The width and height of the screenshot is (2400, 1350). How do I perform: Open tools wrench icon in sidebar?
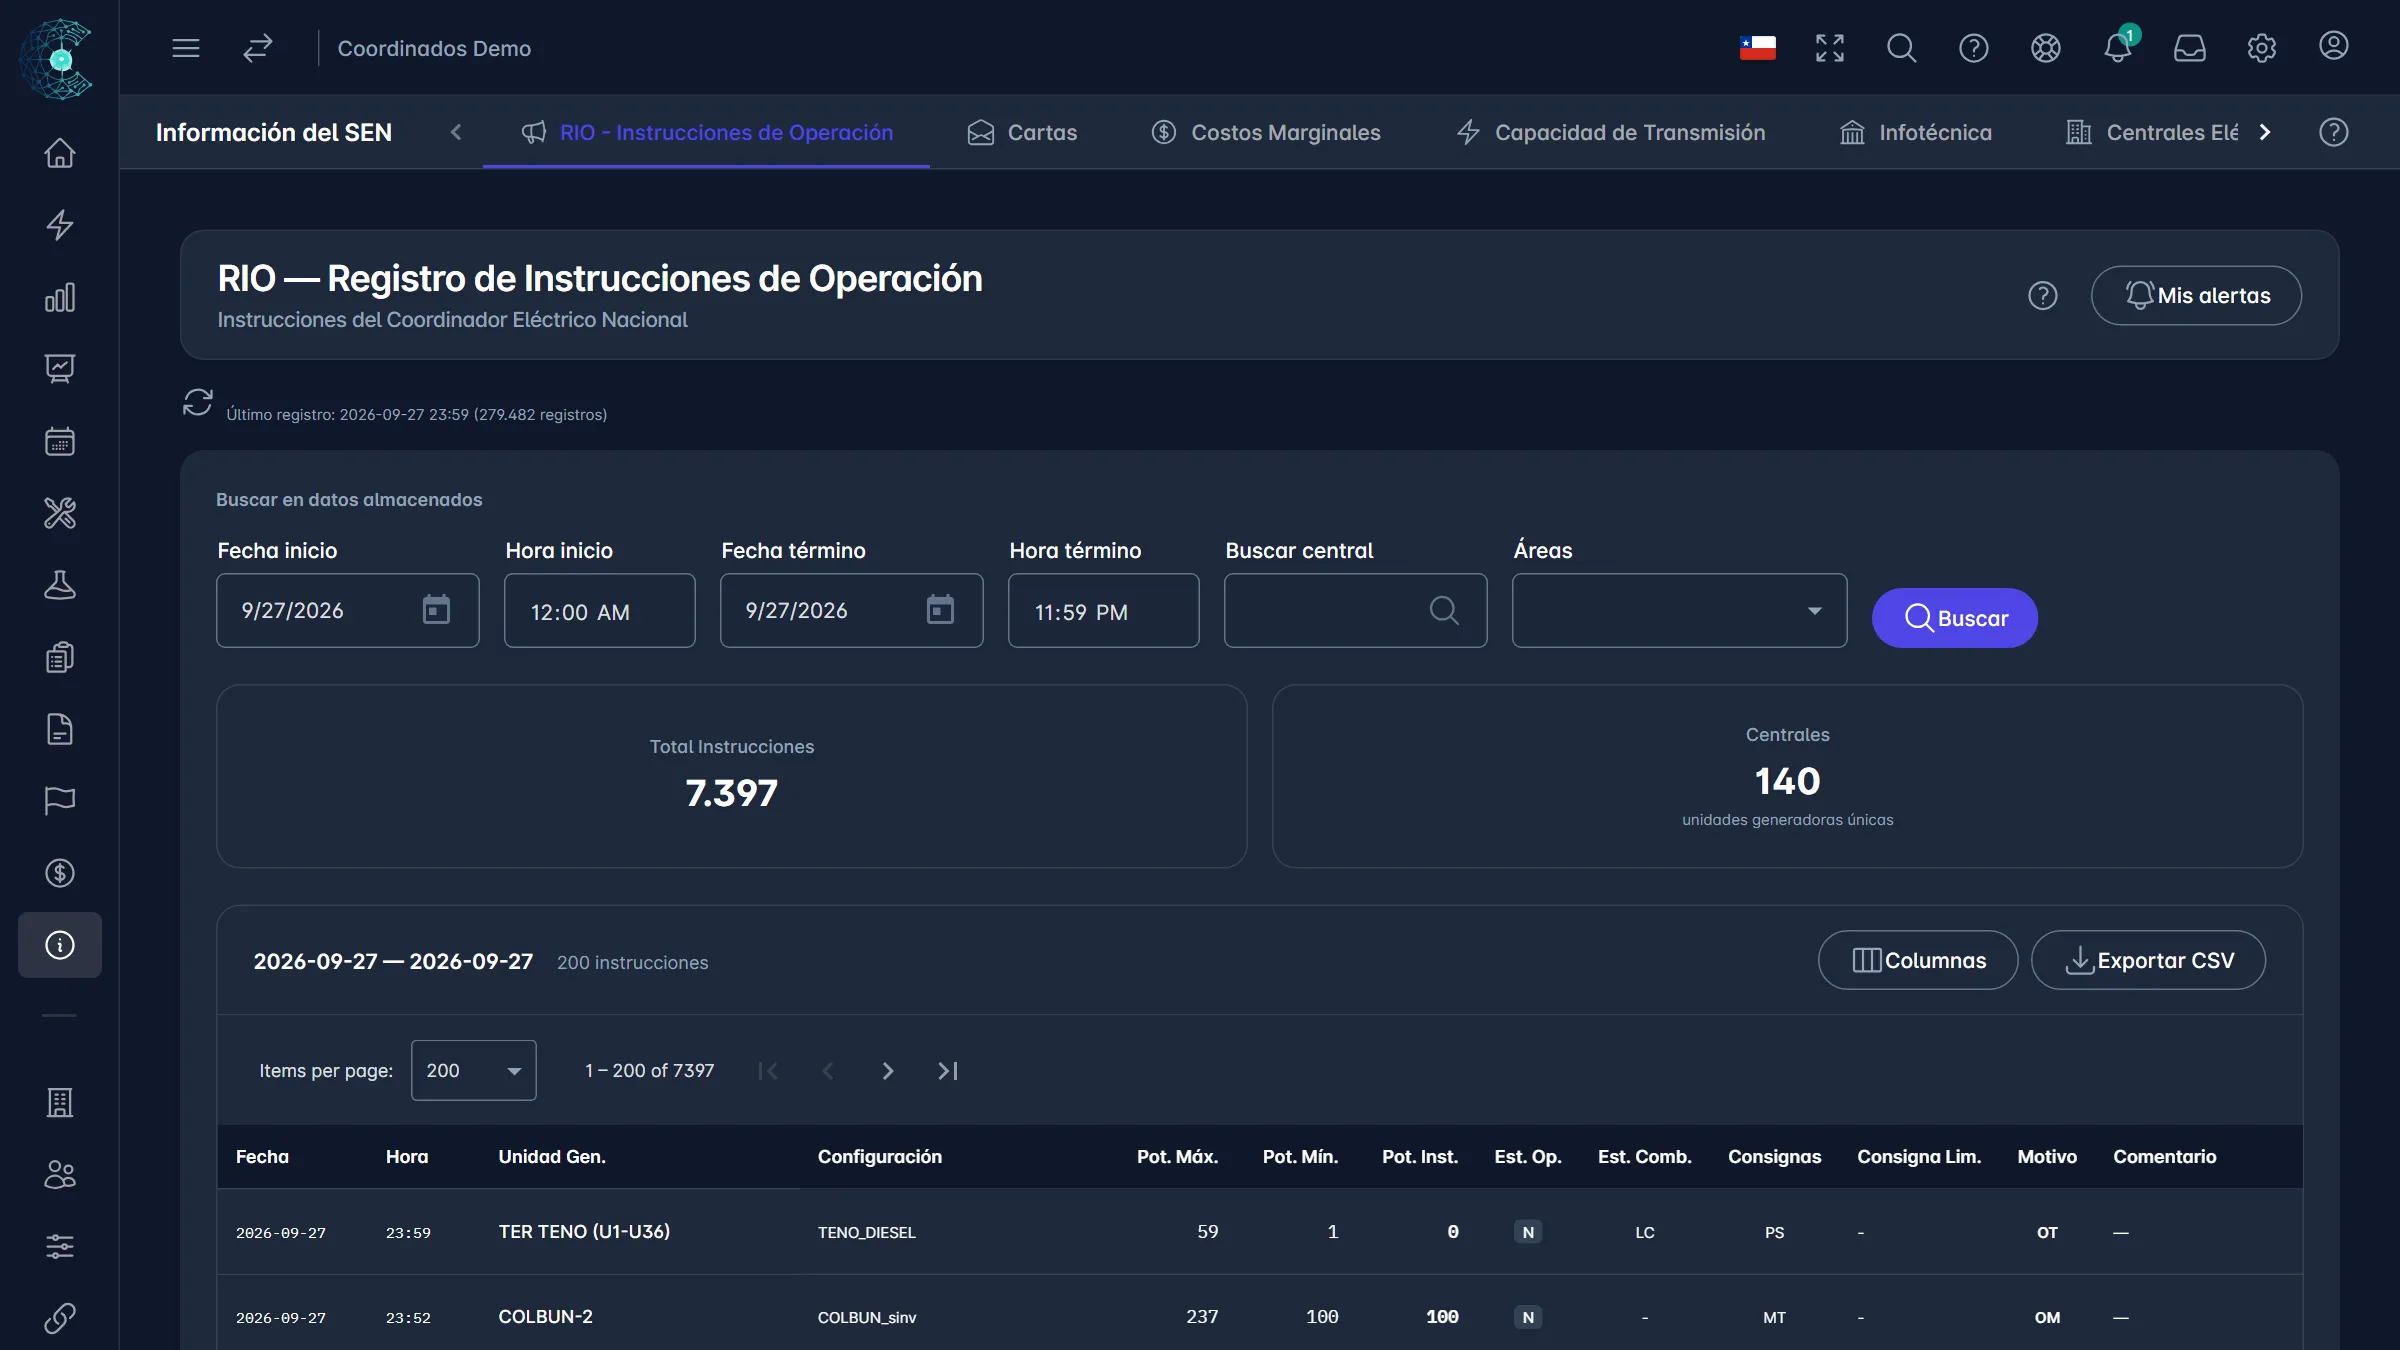click(x=60, y=513)
